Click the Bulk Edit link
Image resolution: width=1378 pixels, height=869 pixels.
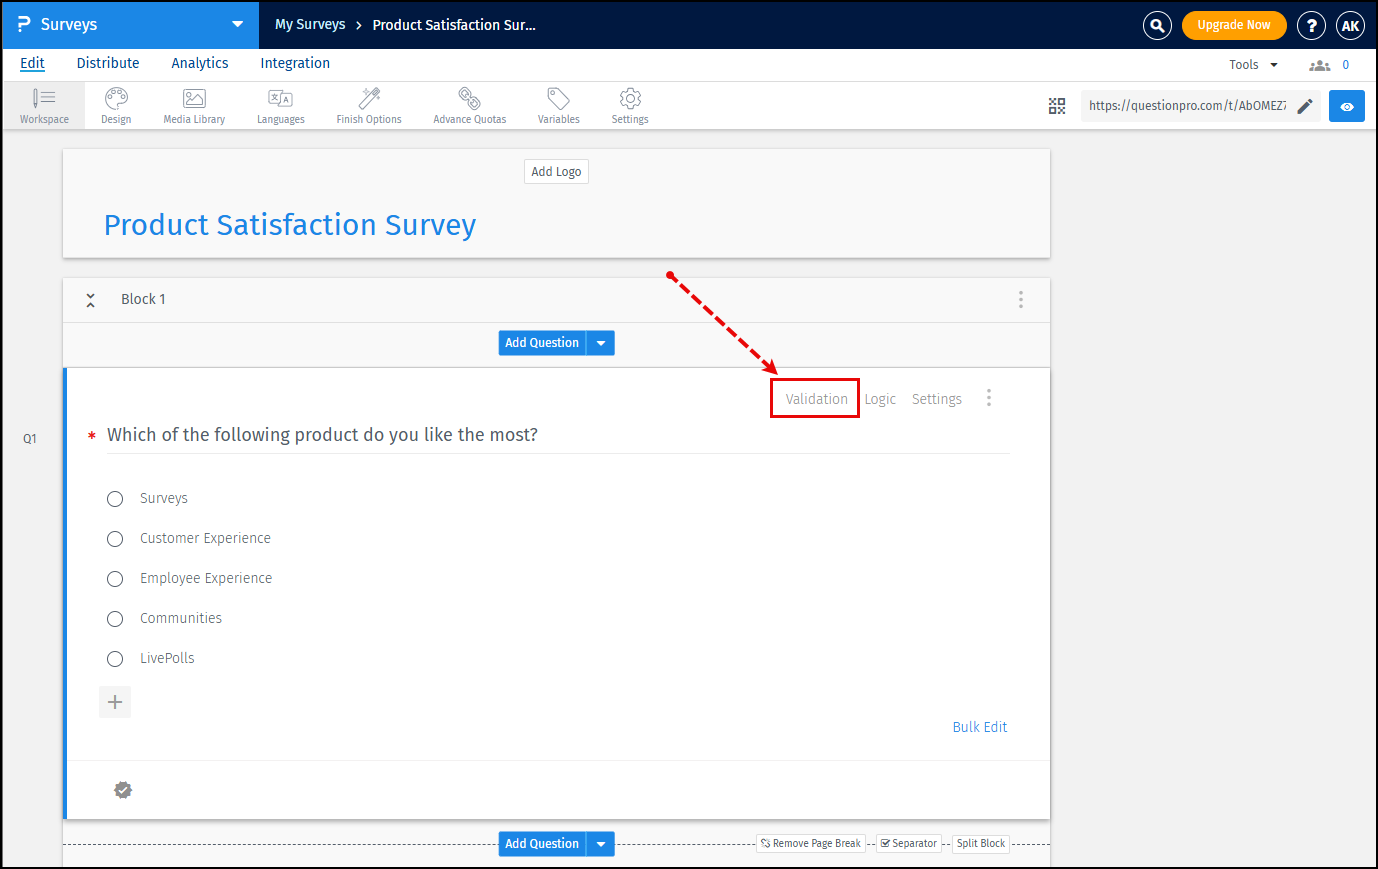coord(980,727)
